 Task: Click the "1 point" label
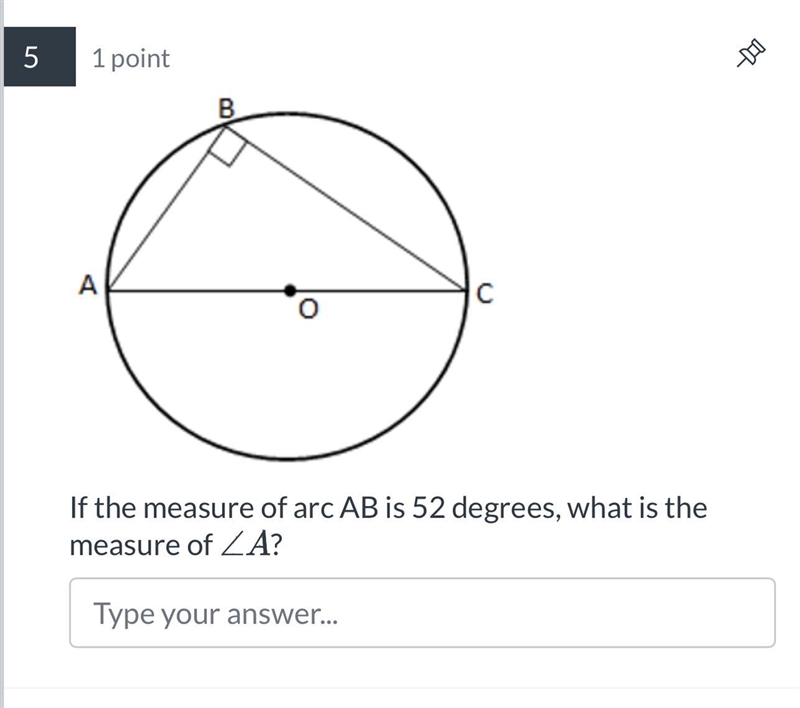(131, 58)
